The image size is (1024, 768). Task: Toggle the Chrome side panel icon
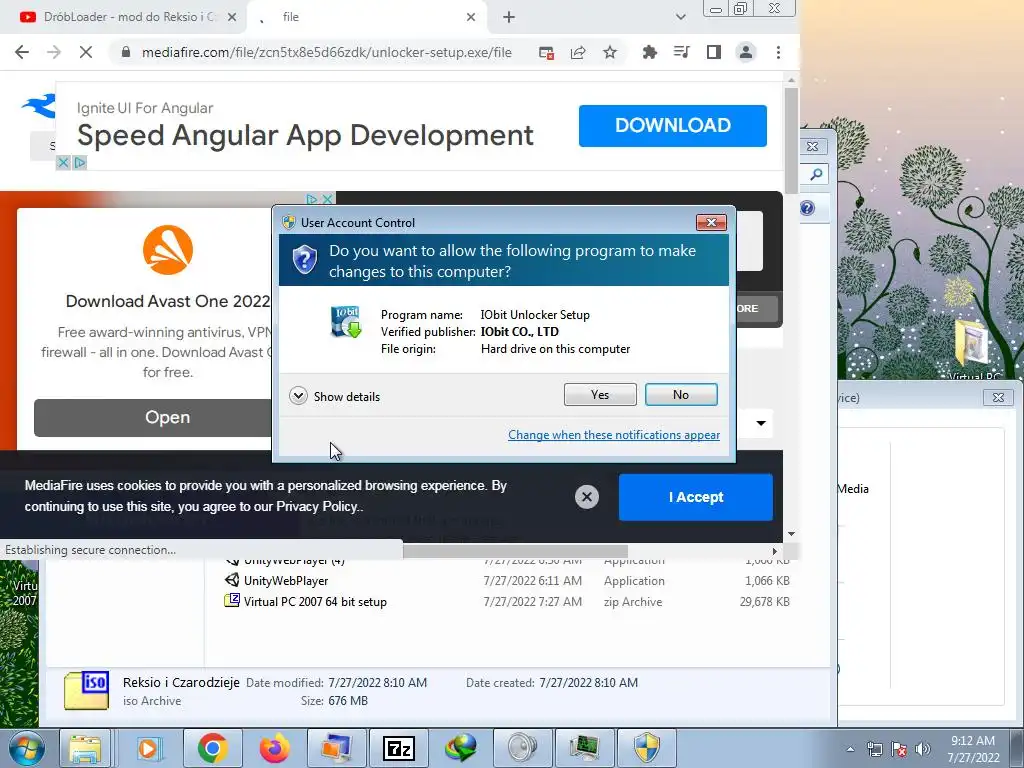click(x=713, y=52)
